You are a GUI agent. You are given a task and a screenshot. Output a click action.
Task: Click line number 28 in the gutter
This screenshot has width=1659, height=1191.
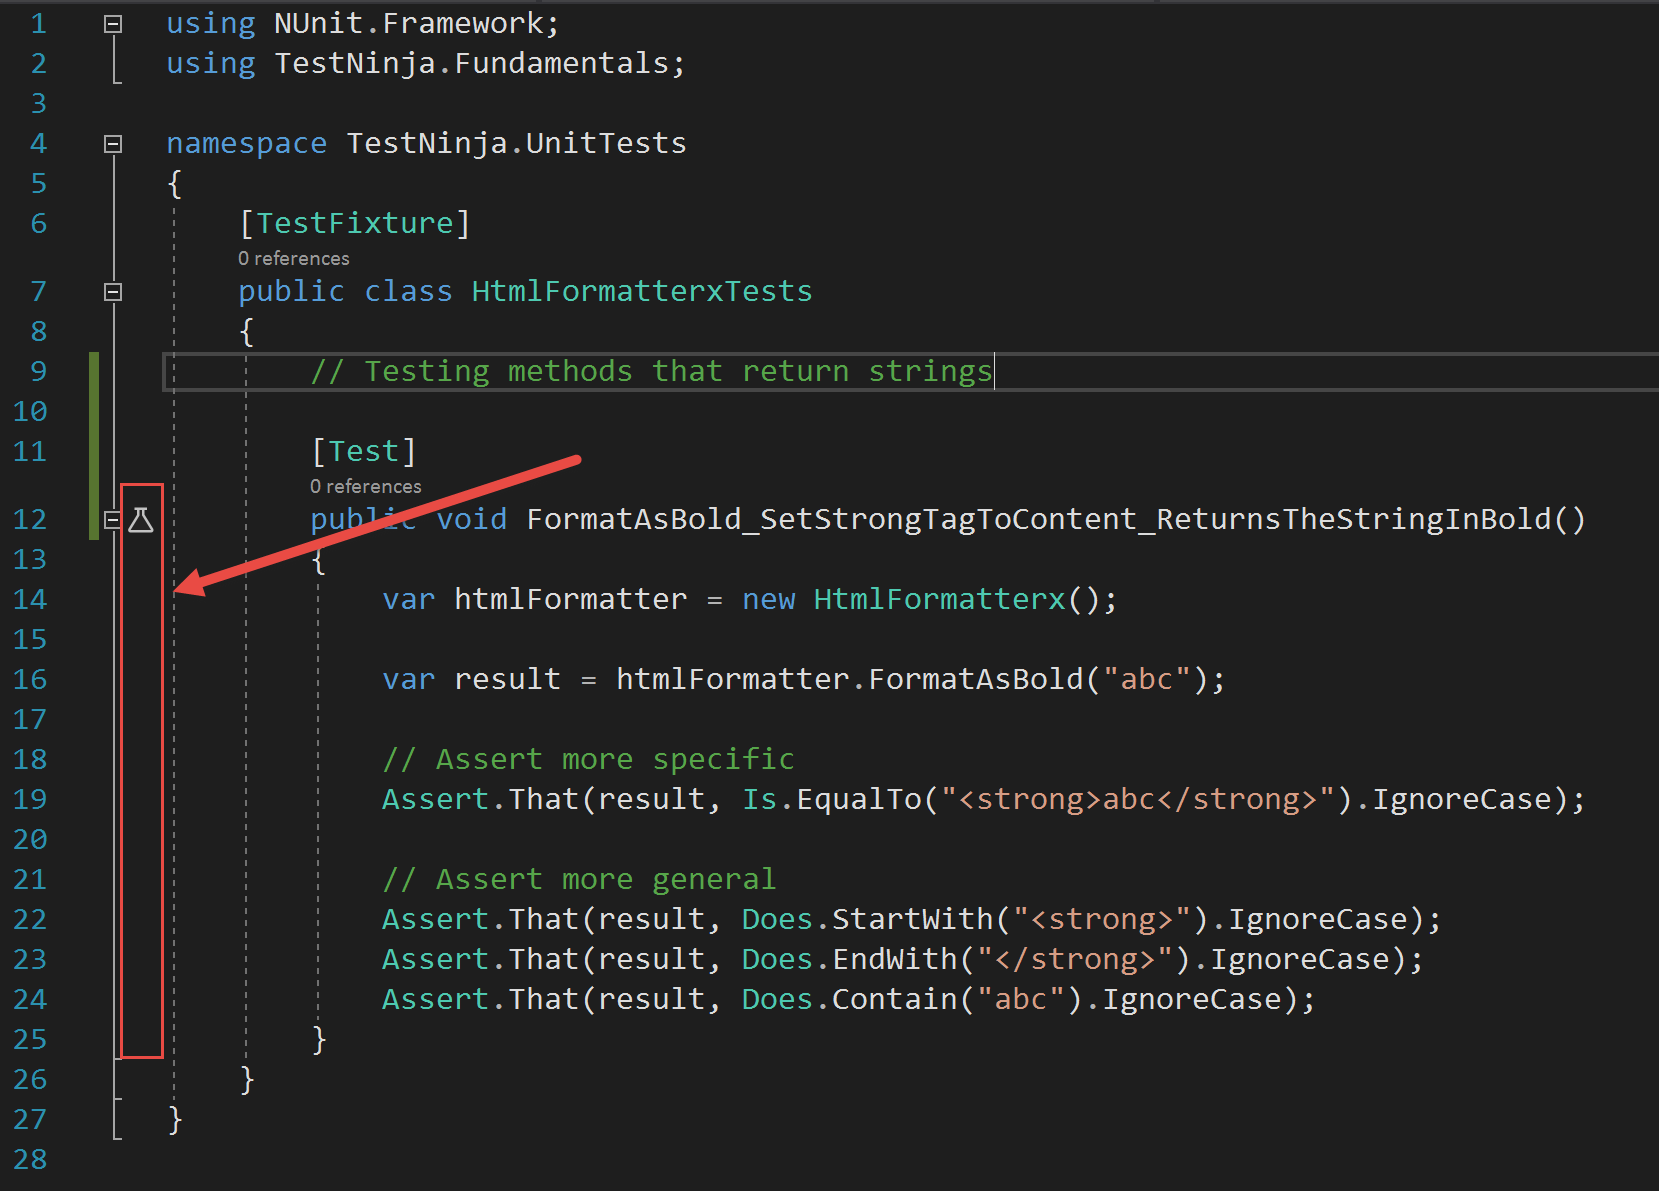click(x=30, y=1159)
